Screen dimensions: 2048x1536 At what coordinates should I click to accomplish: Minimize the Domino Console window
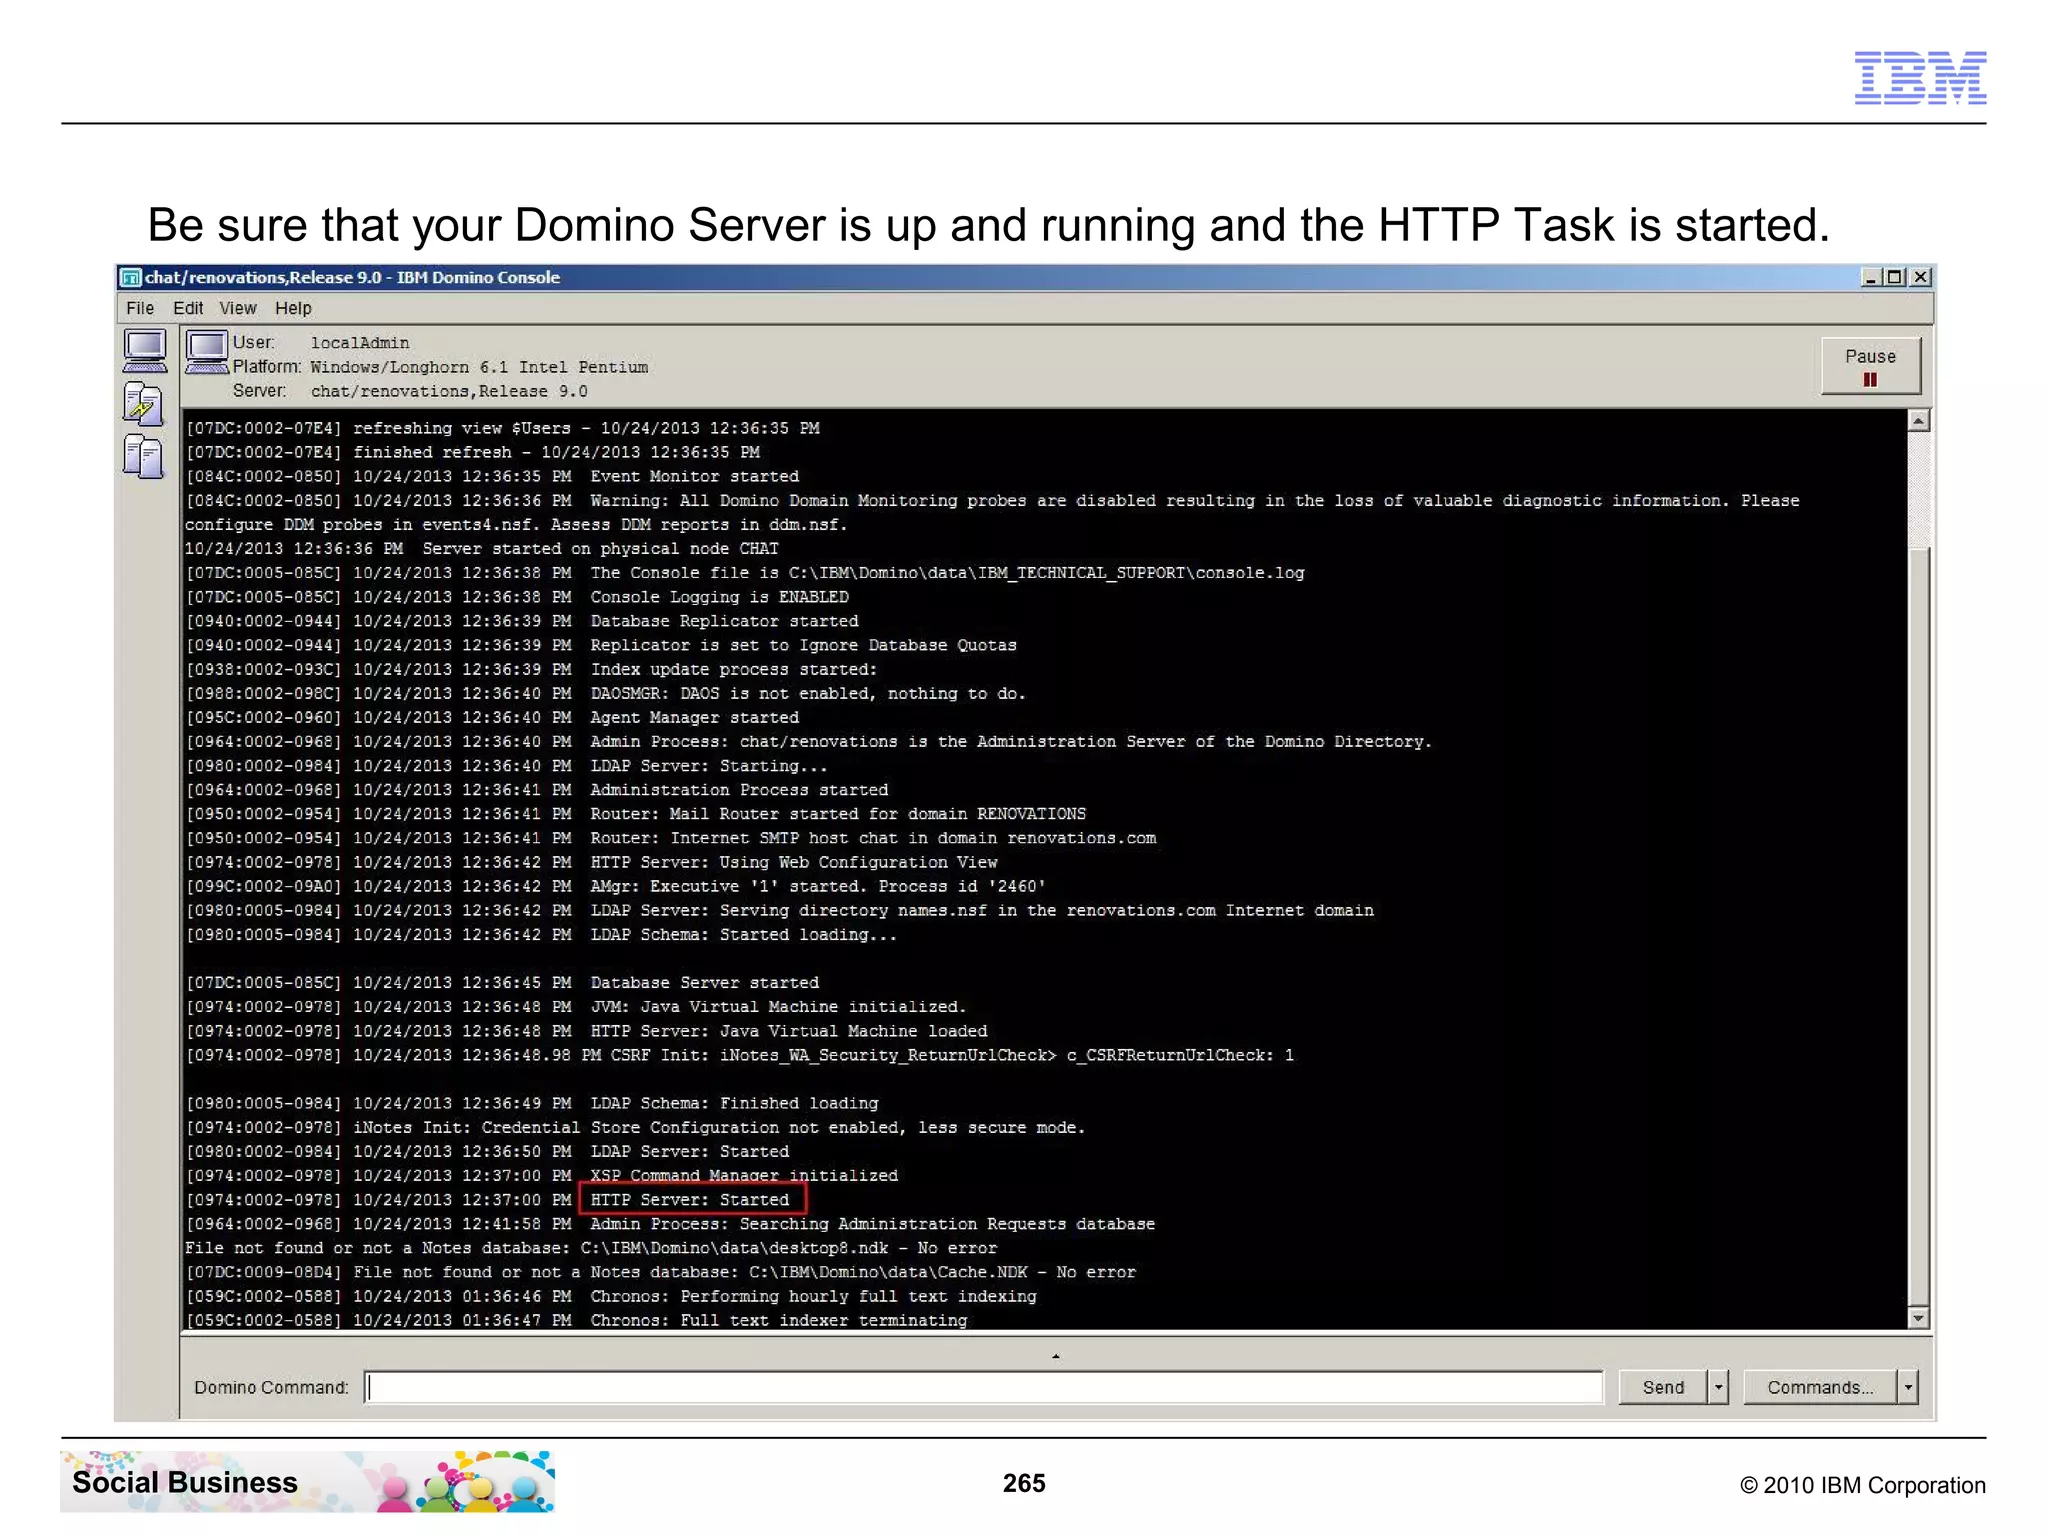pyautogui.click(x=1870, y=277)
